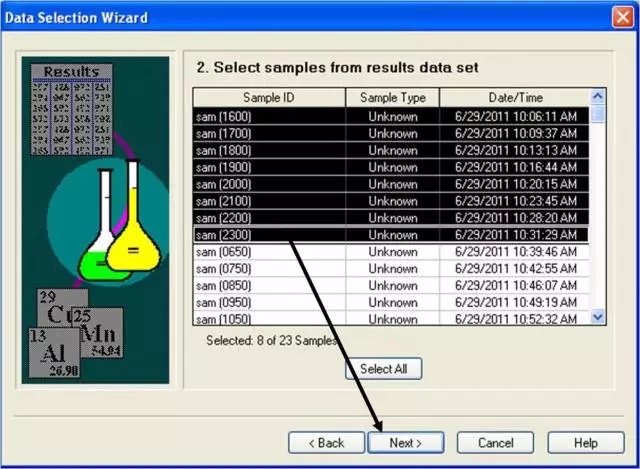Select sample row sam (0650)
The width and height of the screenshot is (640, 469).
click(x=269, y=252)
